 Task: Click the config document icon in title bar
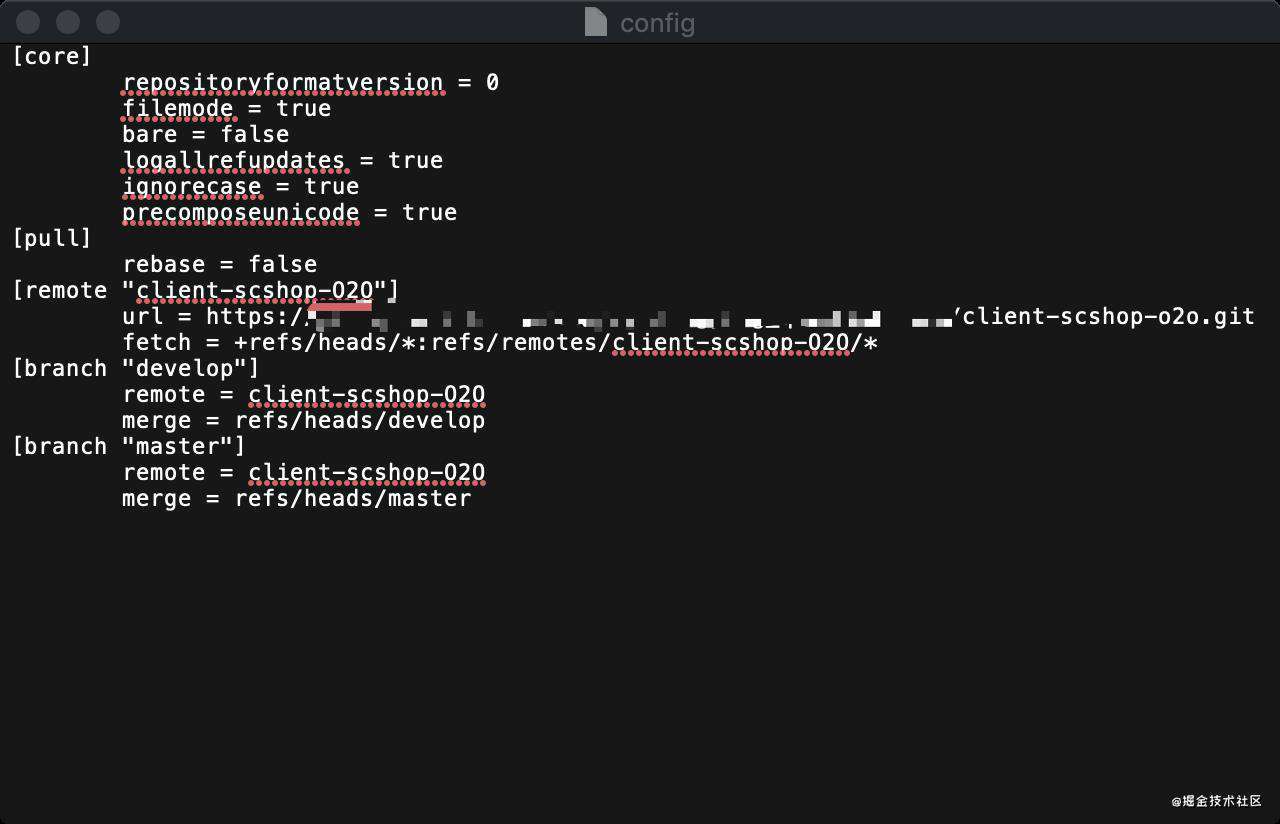[596, 22]
